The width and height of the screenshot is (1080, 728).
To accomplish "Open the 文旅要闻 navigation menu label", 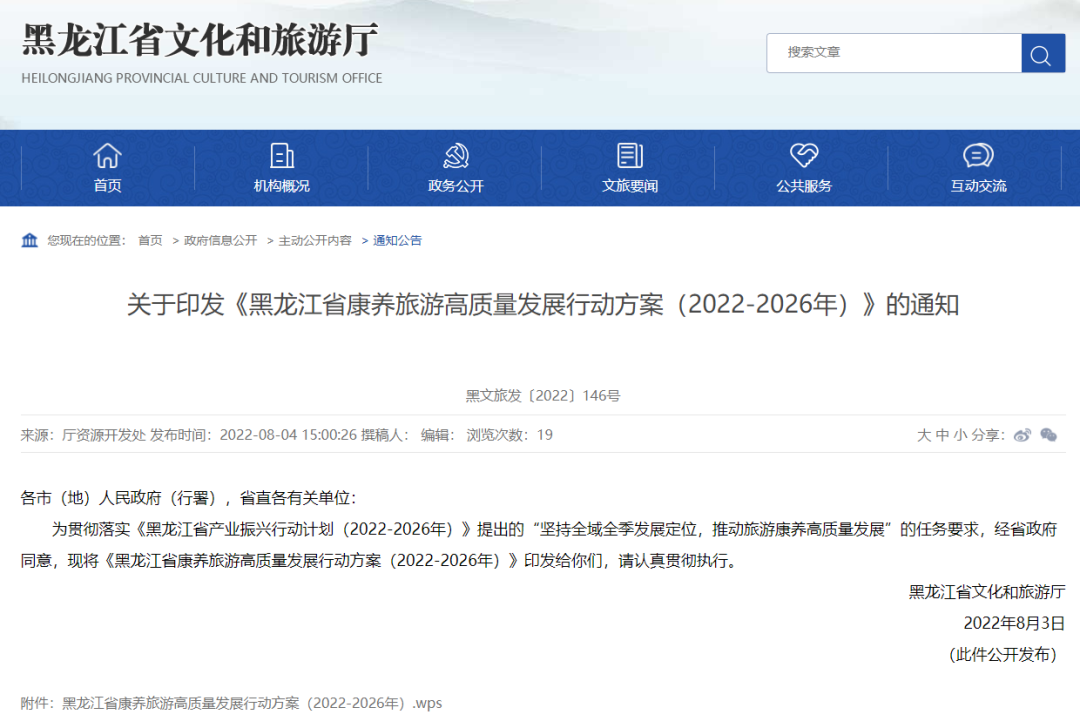I will pyautogui.click(x=630, y=186).
